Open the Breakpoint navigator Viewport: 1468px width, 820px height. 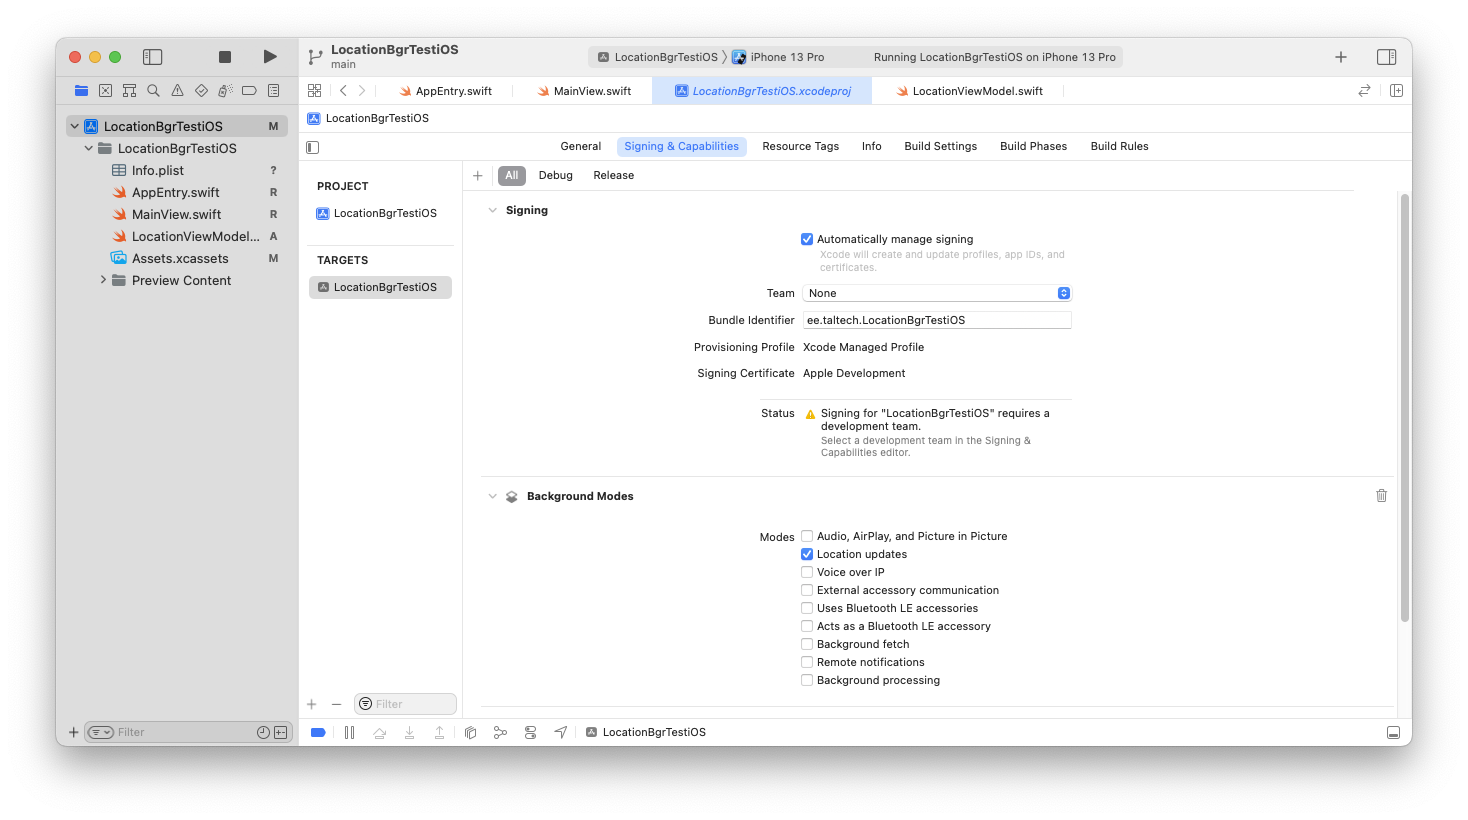[x=249, y=90]
